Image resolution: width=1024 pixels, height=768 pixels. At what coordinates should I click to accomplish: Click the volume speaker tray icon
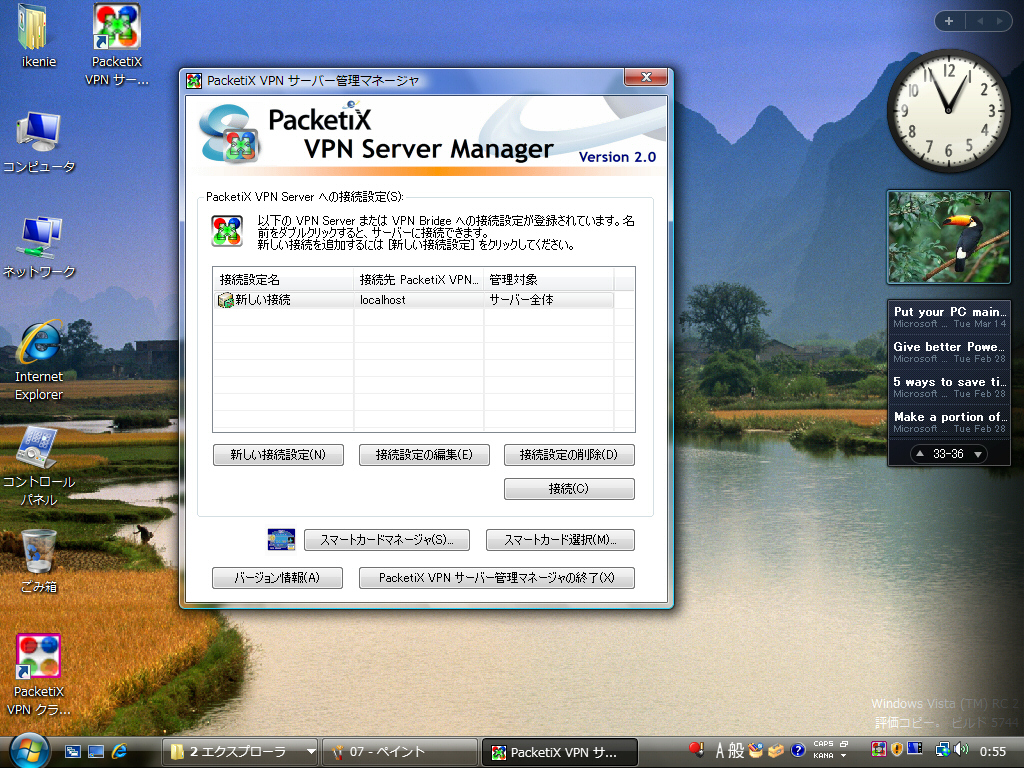coord(961,749)
